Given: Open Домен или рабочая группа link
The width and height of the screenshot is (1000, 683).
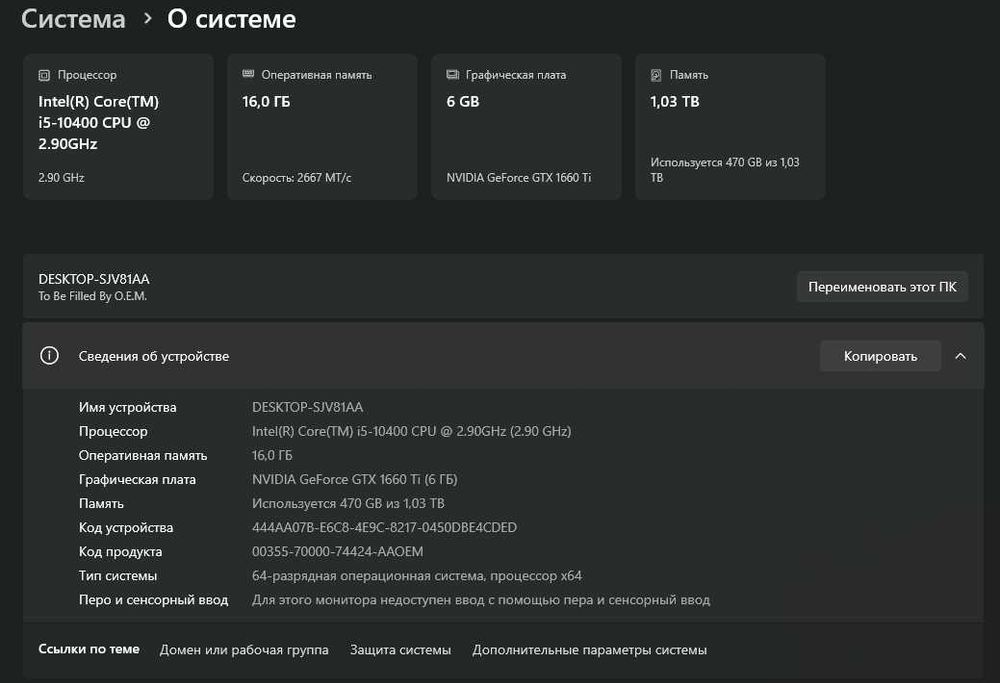Looking at the screenshot, I should (244, 650).
